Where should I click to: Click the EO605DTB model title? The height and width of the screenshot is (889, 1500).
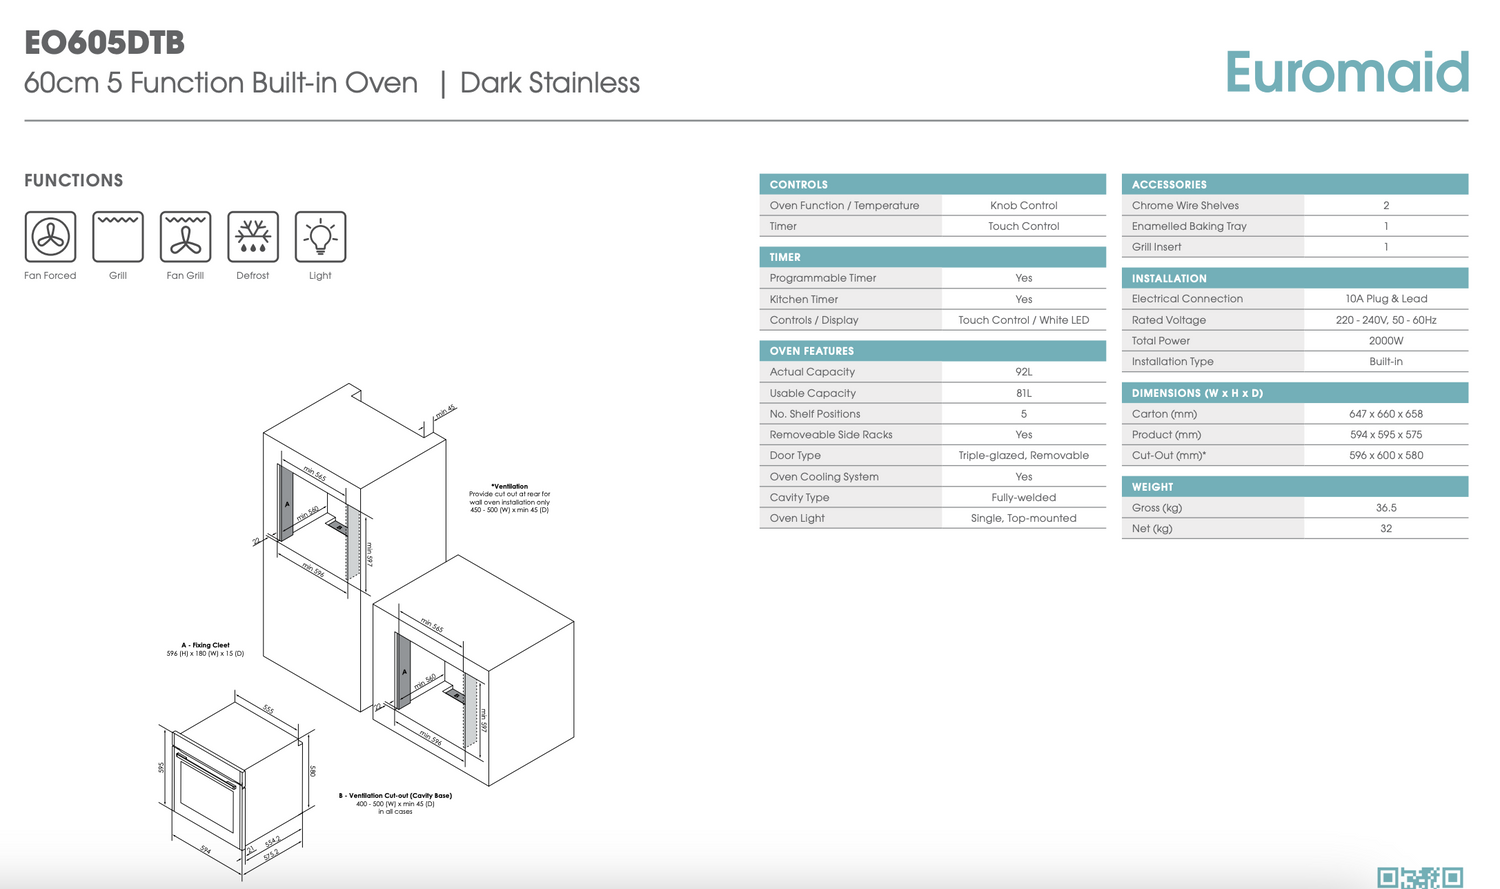point(105,43)
